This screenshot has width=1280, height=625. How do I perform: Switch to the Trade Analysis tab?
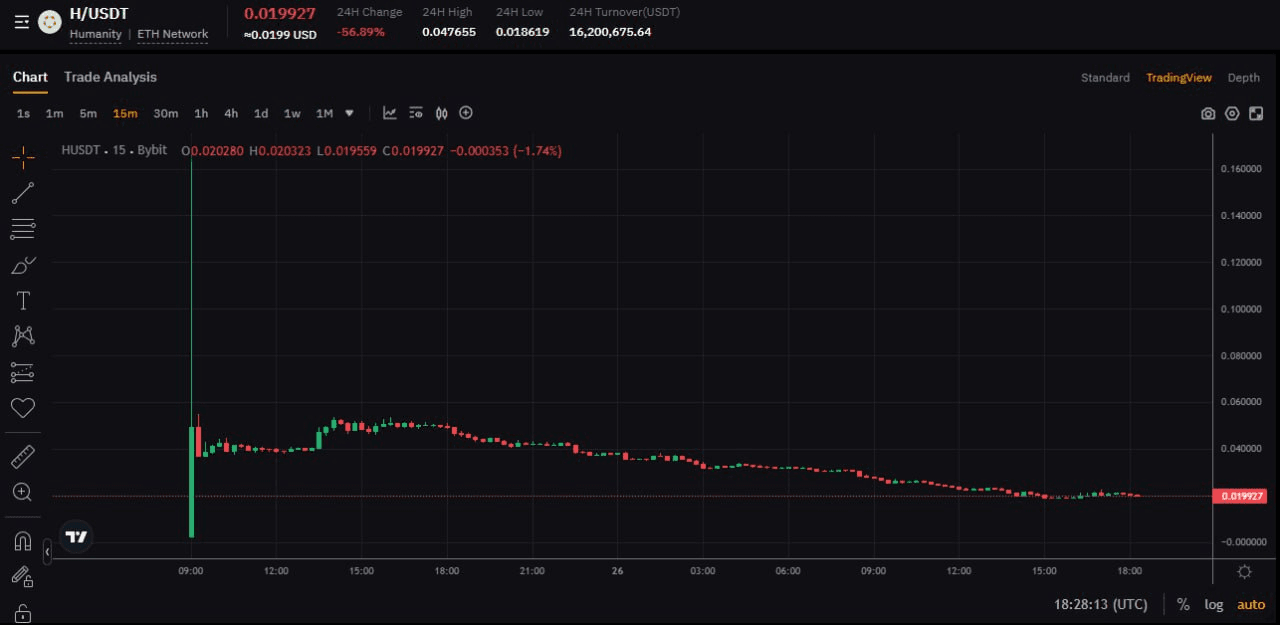pyautogui.click(x=110, y=77)
